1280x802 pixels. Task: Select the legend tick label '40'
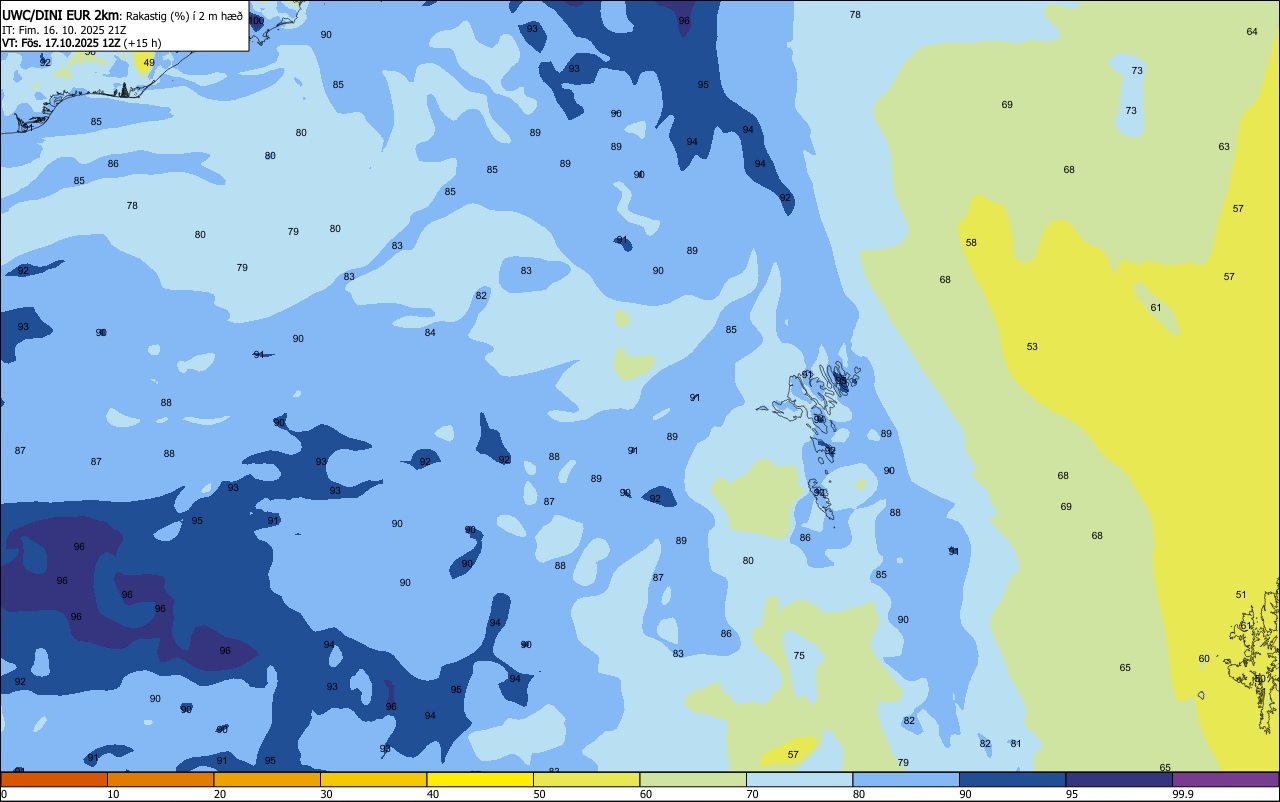433,794
